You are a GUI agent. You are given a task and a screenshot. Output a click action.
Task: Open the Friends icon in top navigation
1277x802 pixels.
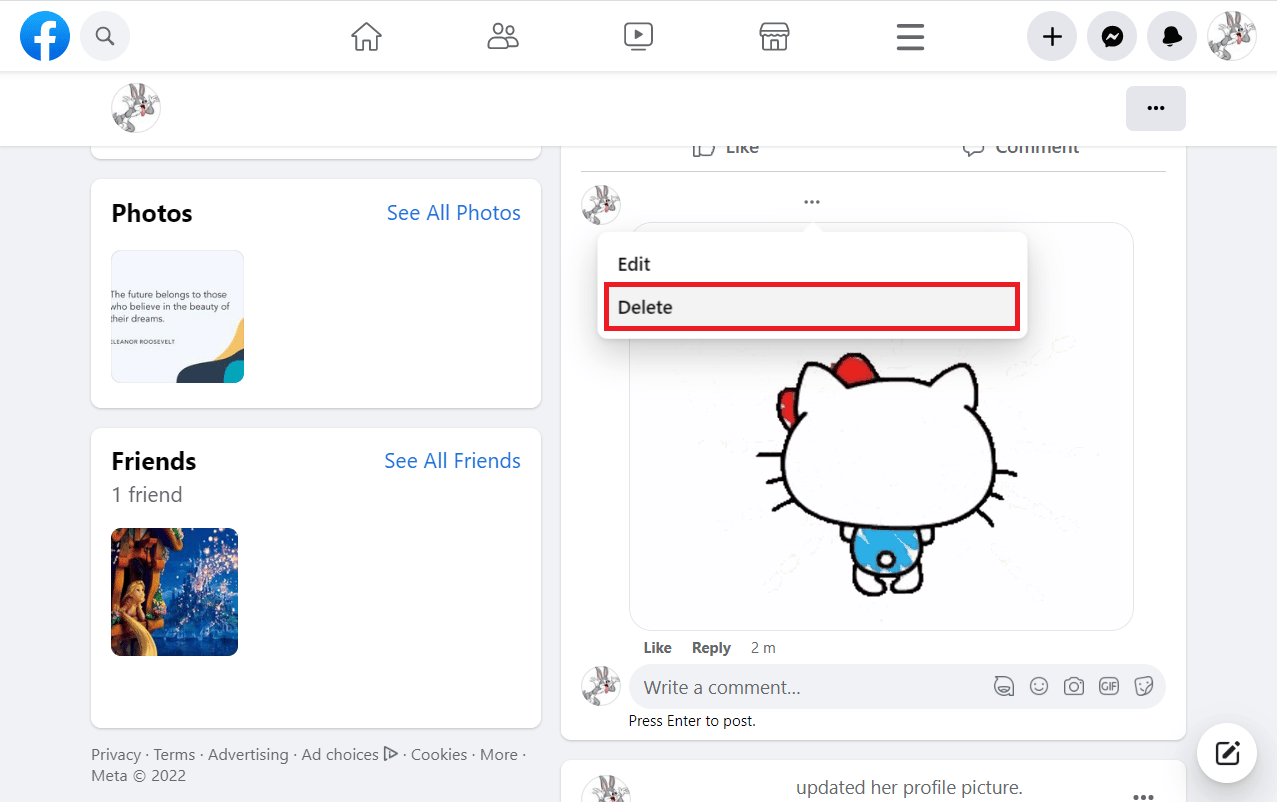(x=502, y=36)
